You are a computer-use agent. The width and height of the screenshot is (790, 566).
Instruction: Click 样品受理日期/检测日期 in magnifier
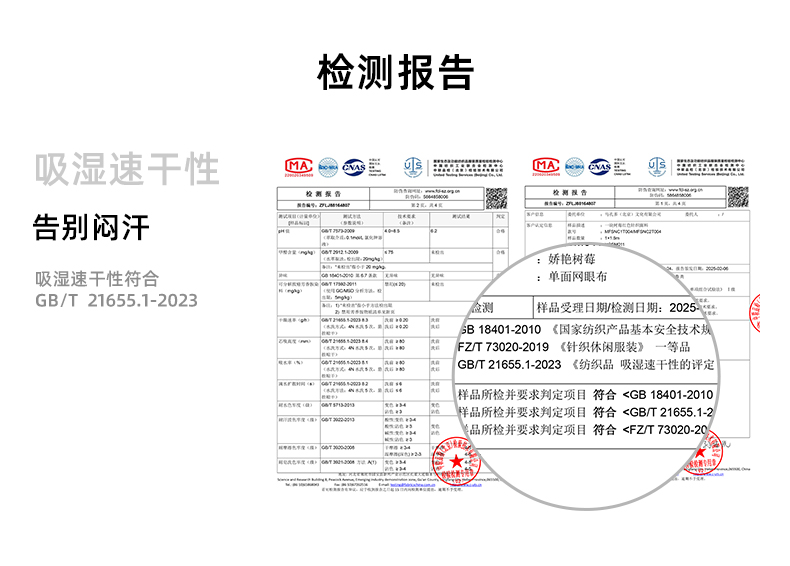click(600, 307)
